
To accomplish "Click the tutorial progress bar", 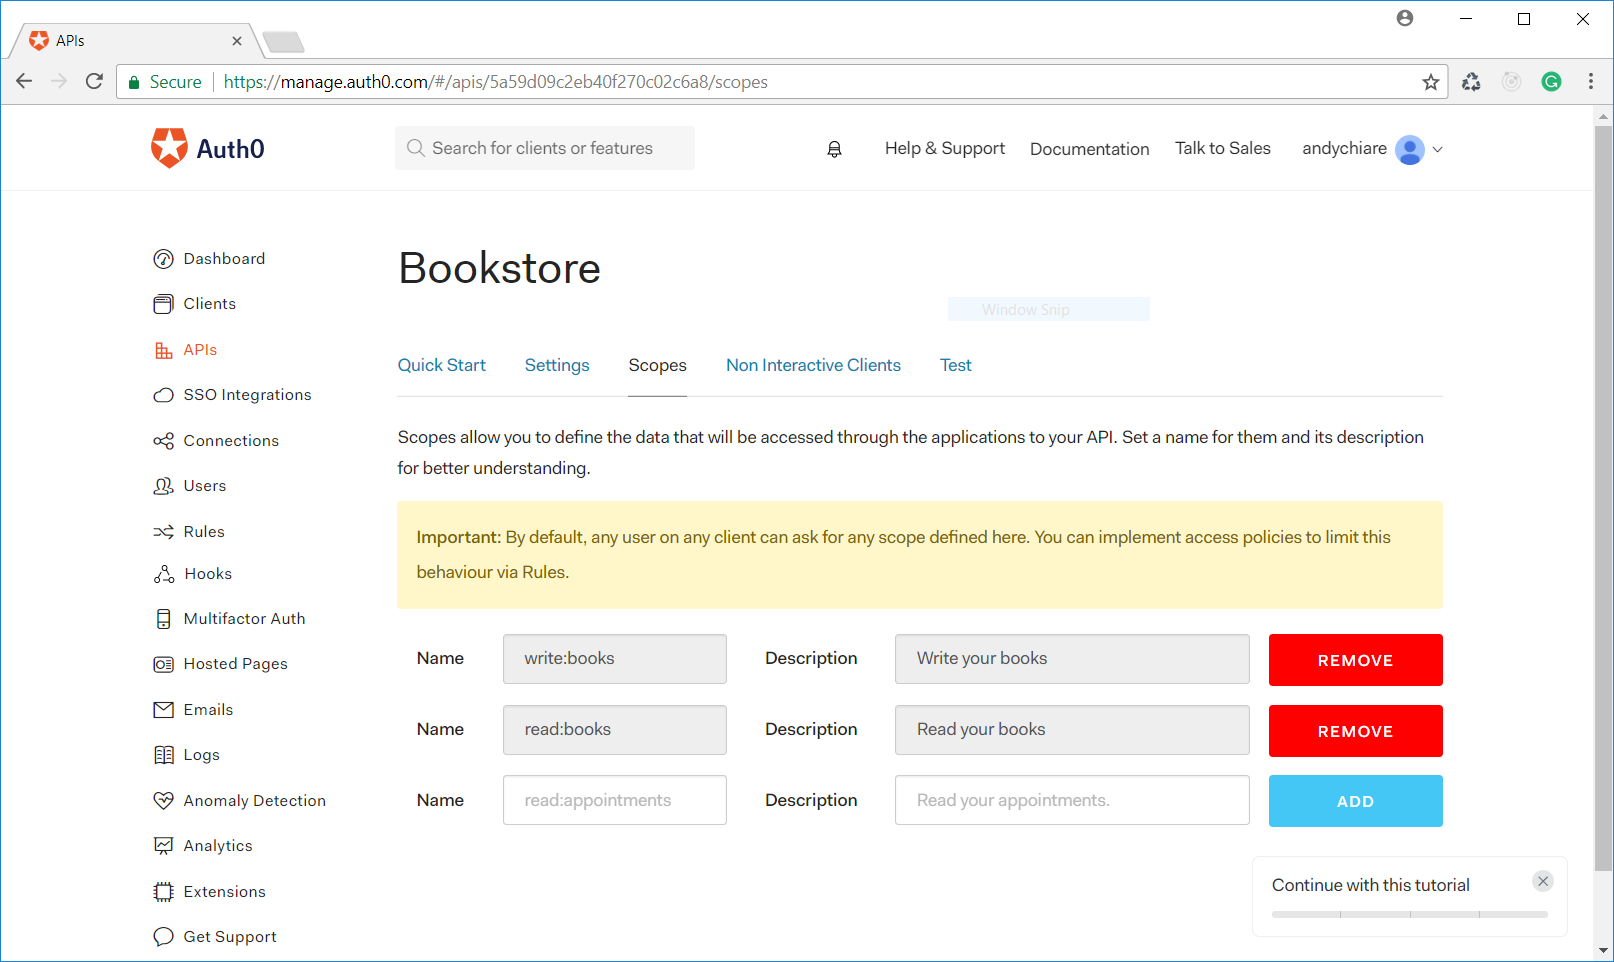I will pyautogui.click(x=1409, y=914).
